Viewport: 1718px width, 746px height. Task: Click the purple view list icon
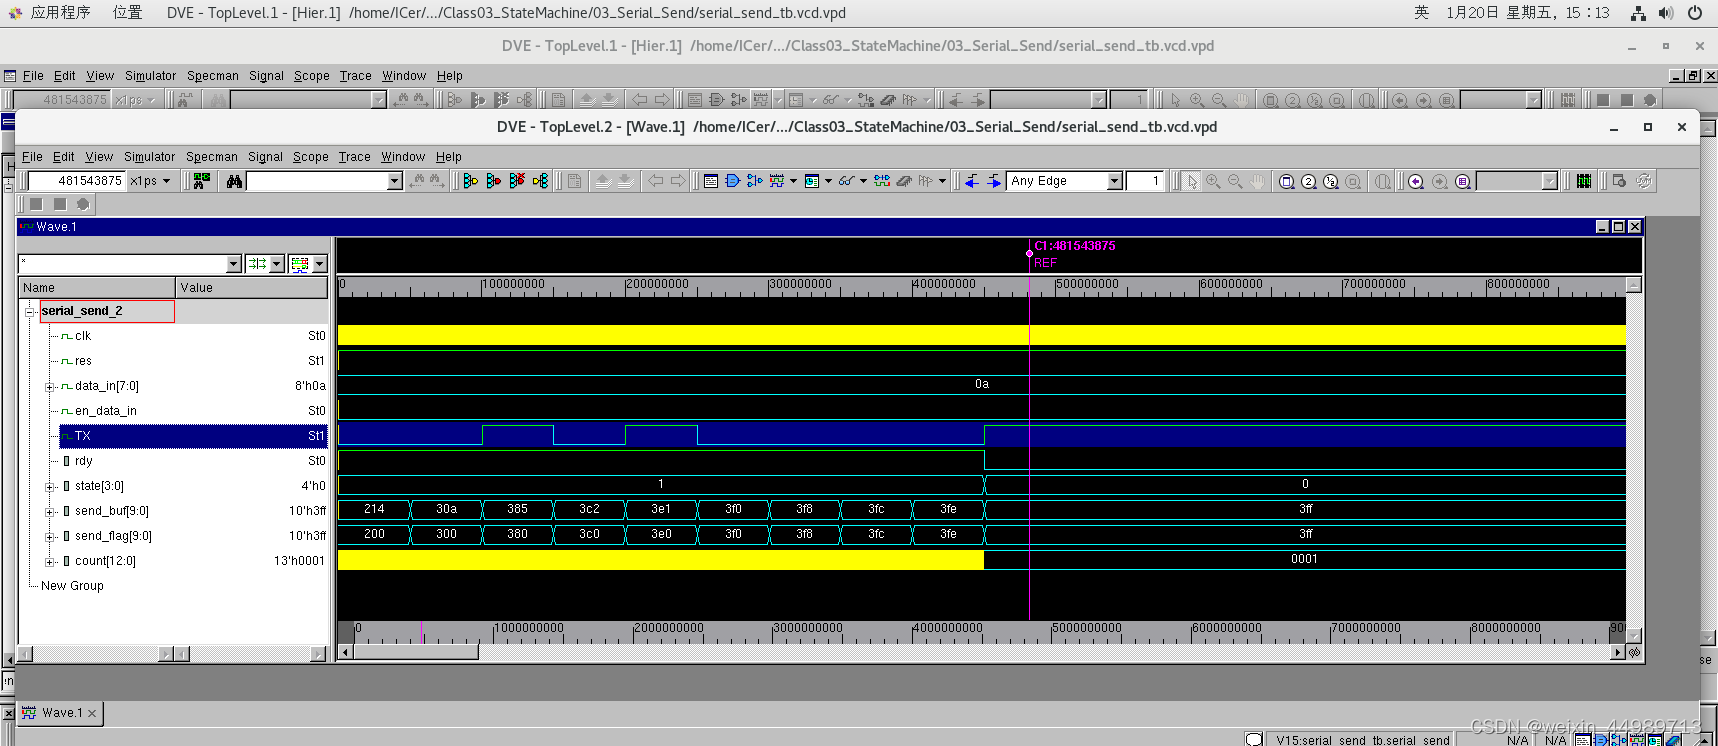1463,181
